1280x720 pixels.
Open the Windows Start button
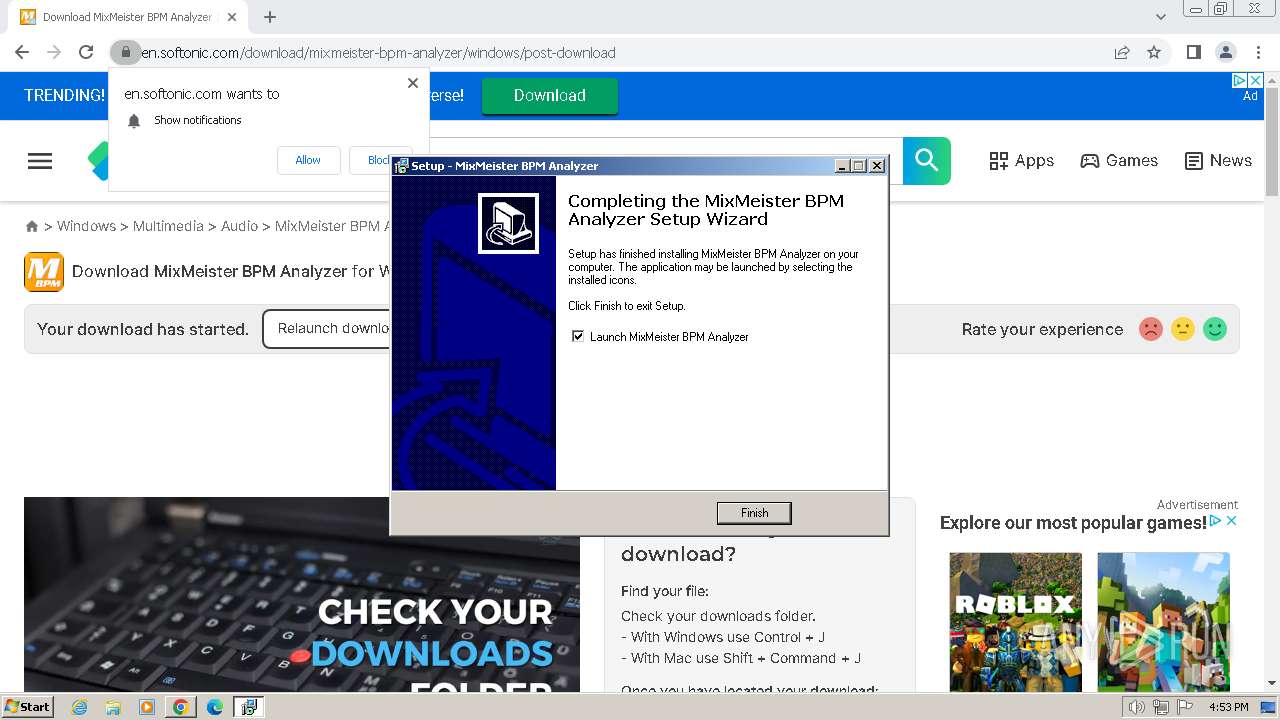[28, 706]
